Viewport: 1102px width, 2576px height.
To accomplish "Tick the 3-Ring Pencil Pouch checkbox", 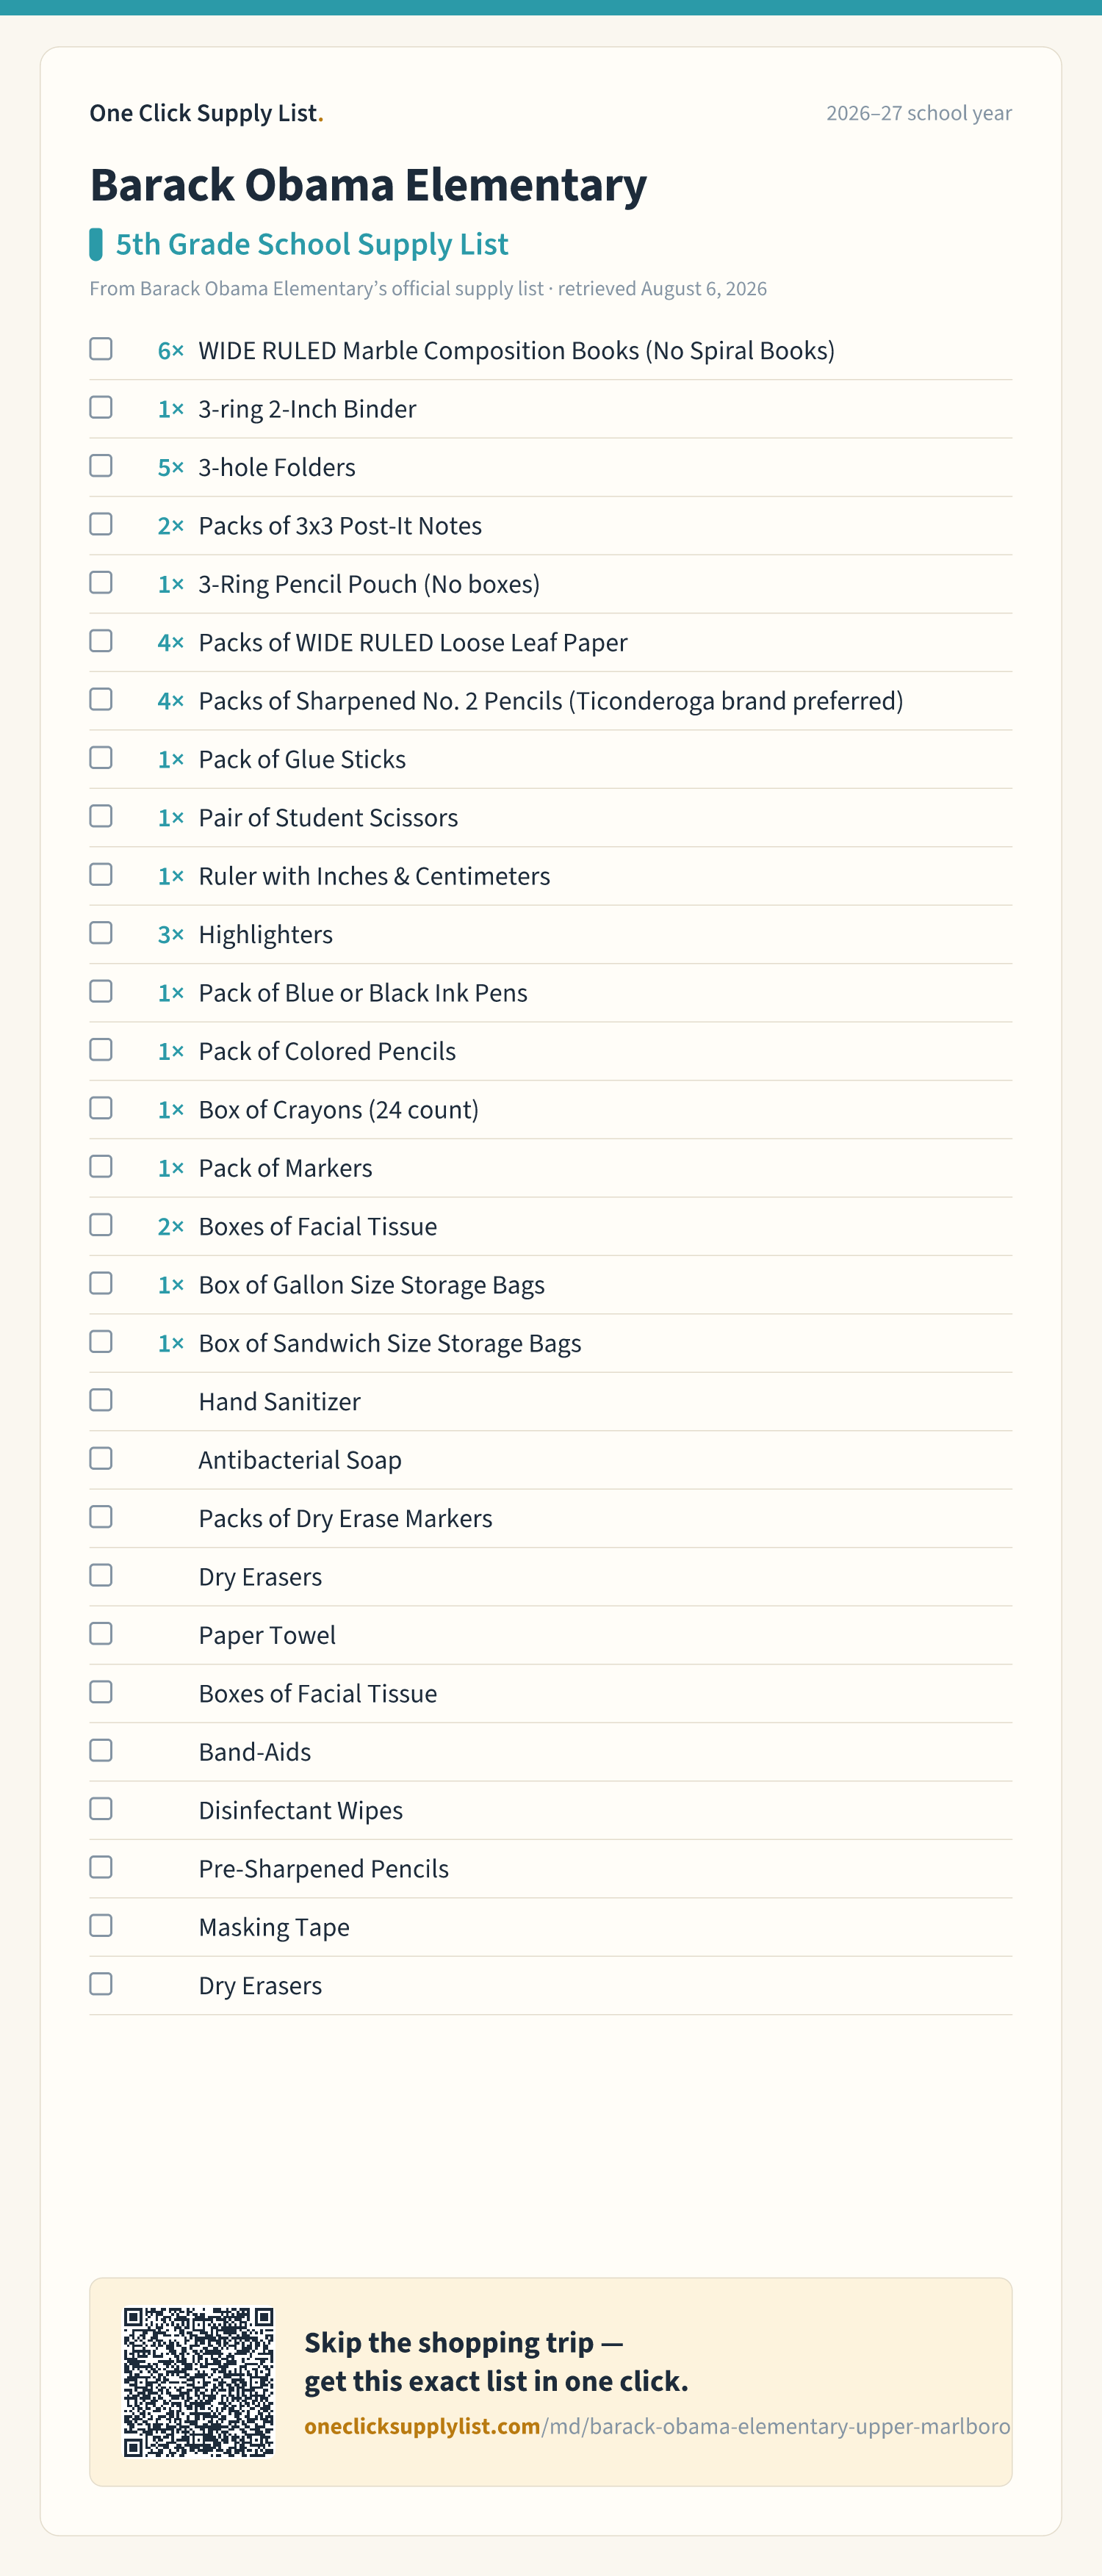I will 101,582.
